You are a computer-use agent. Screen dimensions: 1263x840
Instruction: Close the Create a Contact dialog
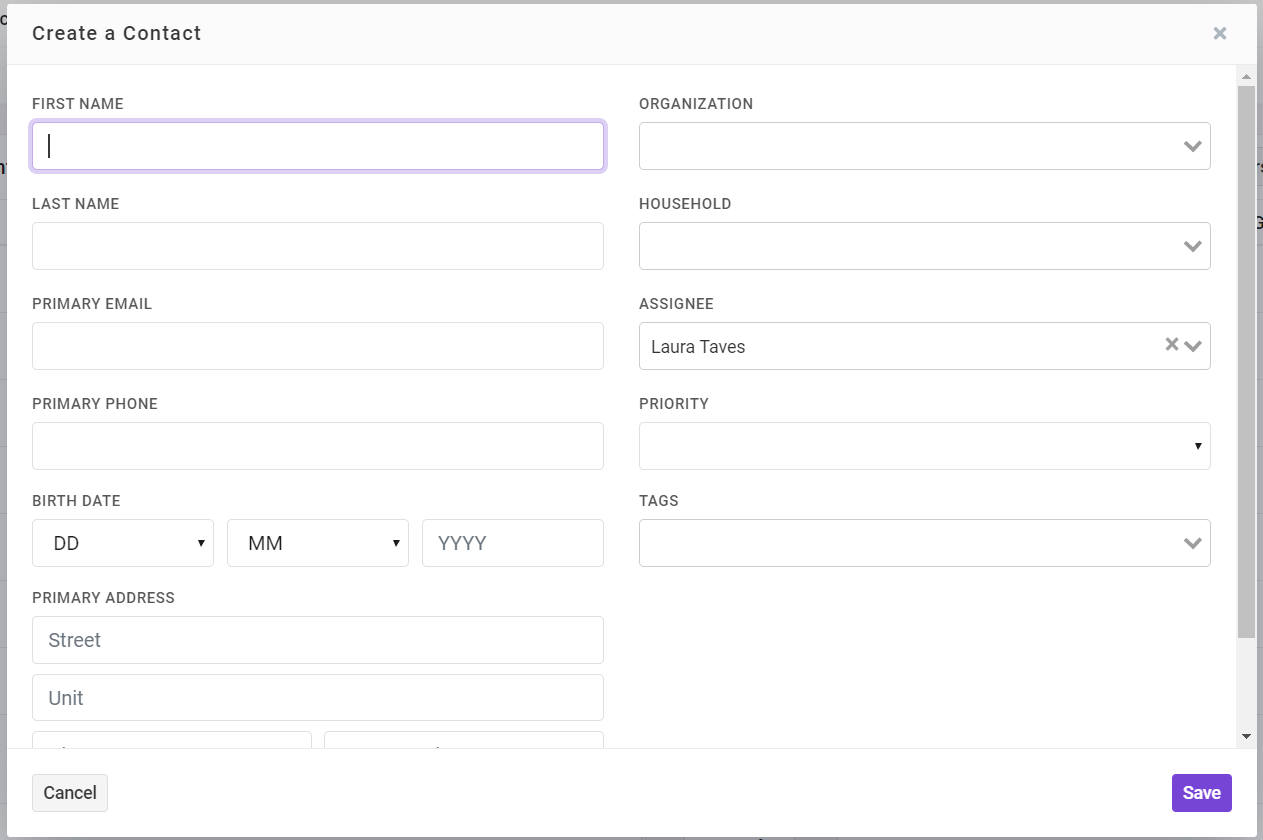point(1219,33)
